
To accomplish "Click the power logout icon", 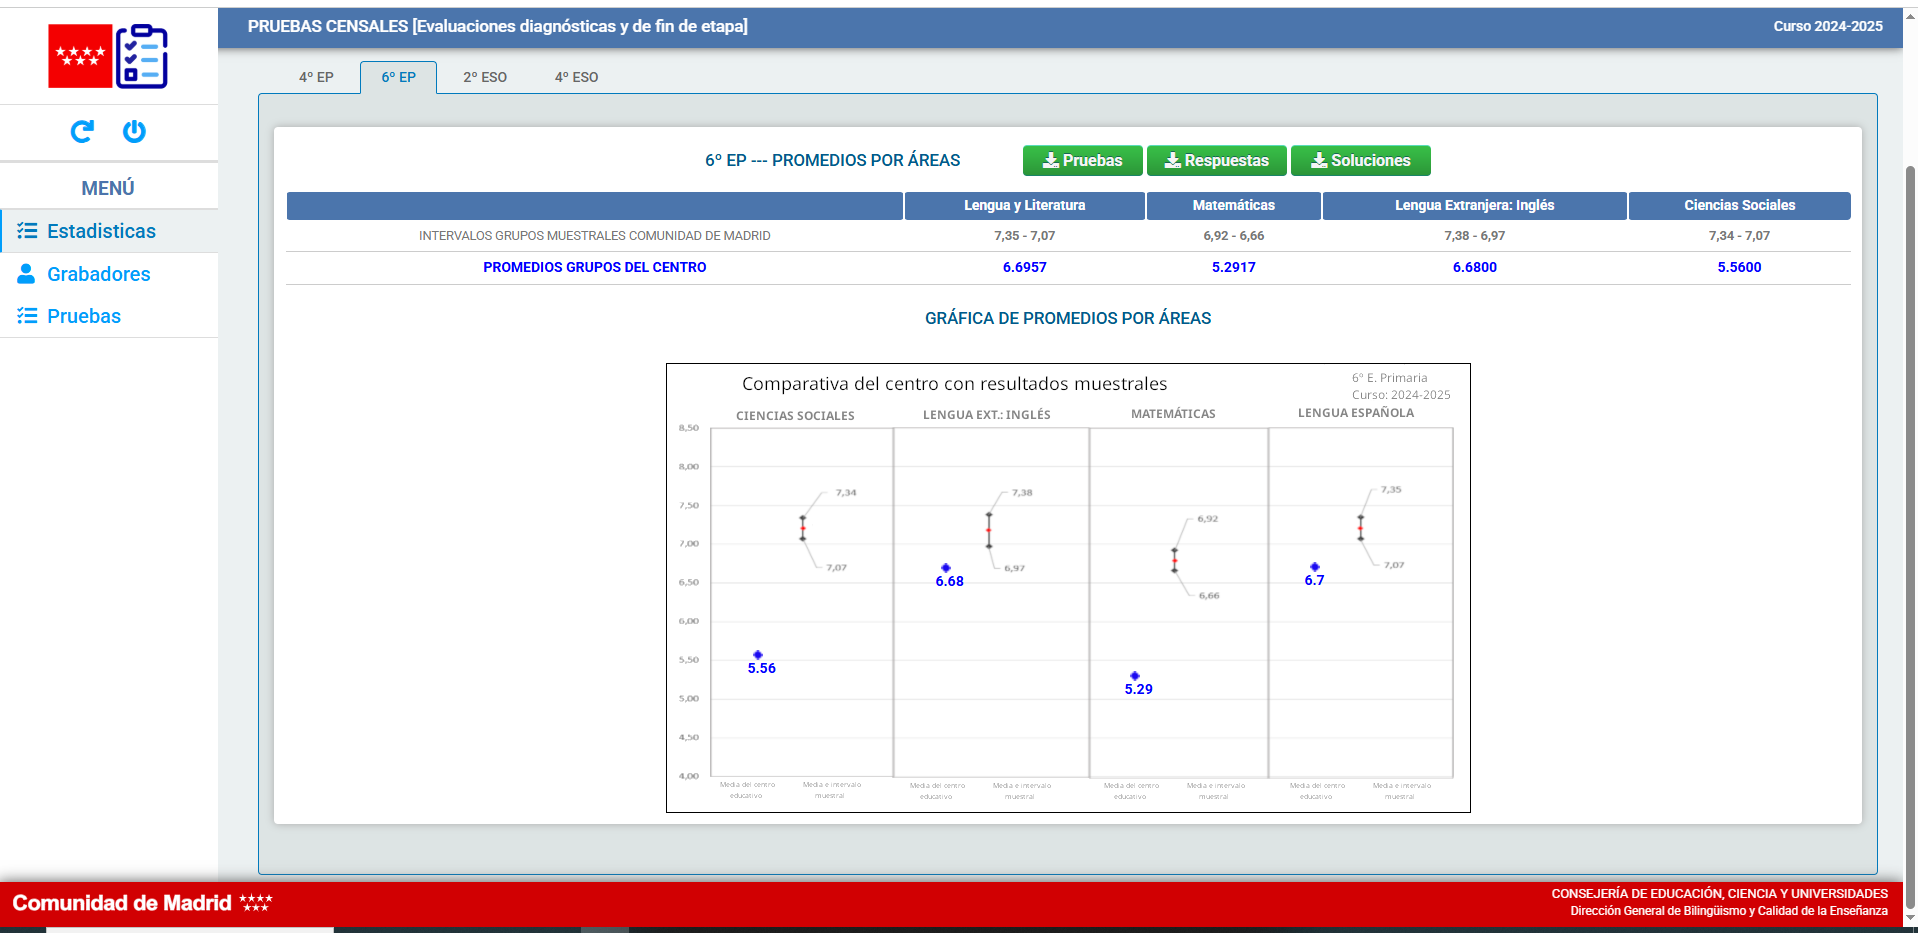I will (134, 131).
